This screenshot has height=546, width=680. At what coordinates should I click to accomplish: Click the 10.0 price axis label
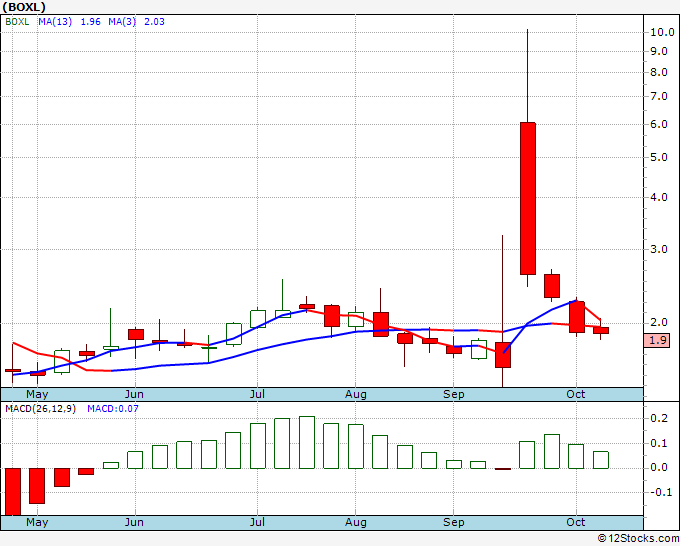click(x=662, y=32)
